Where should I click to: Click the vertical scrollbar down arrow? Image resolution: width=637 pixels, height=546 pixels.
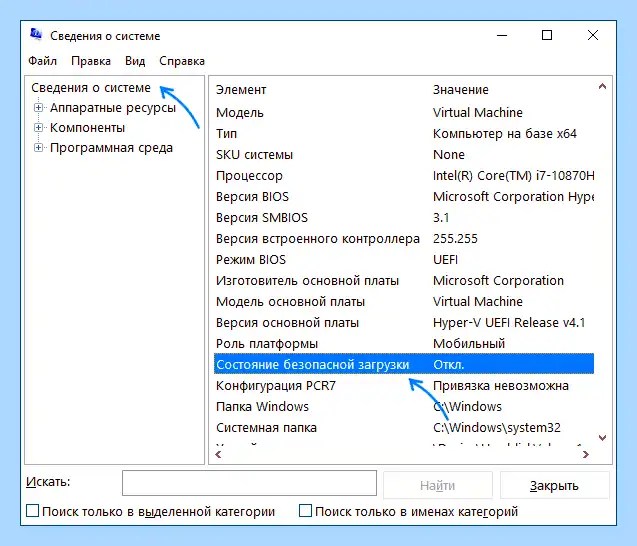click(602, 438)
